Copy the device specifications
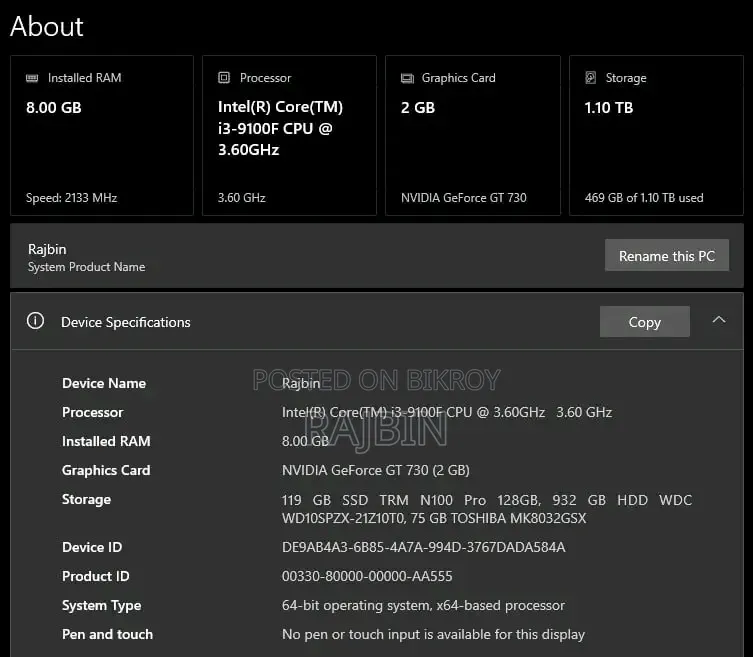 (x=644, y=321)
